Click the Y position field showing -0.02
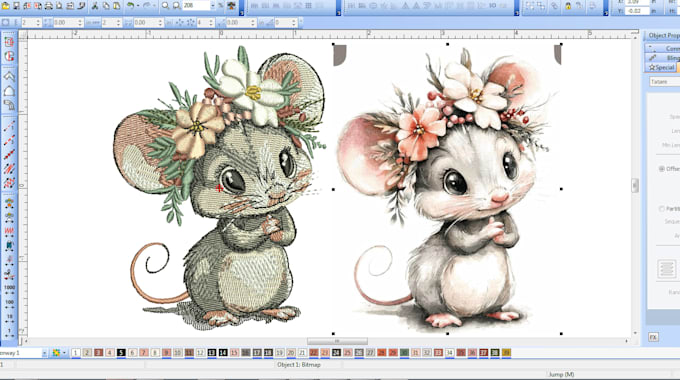Image resolution: width=680 pixels, height=380 pixels. [637, 11]
